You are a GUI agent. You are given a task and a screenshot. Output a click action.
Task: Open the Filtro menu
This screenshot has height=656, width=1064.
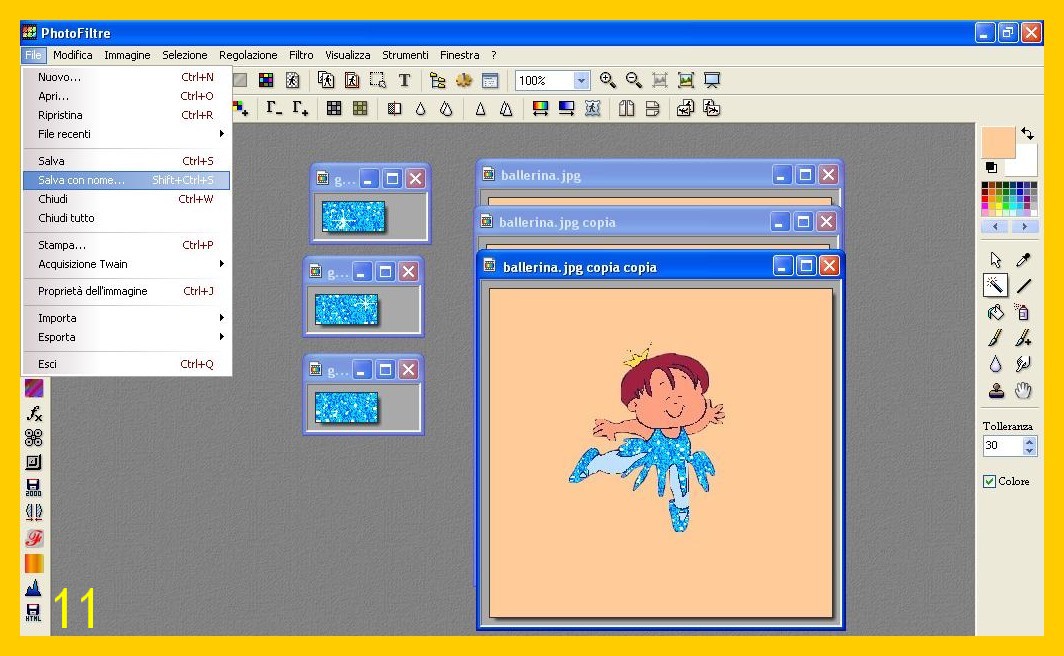pos(301,55)
